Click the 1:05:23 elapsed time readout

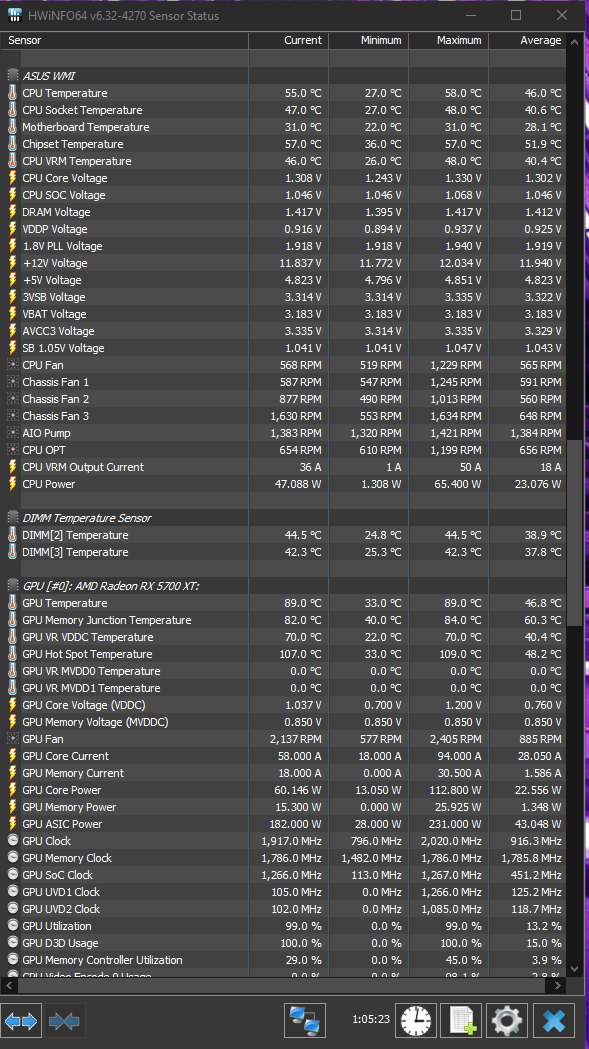(371, 1019)
